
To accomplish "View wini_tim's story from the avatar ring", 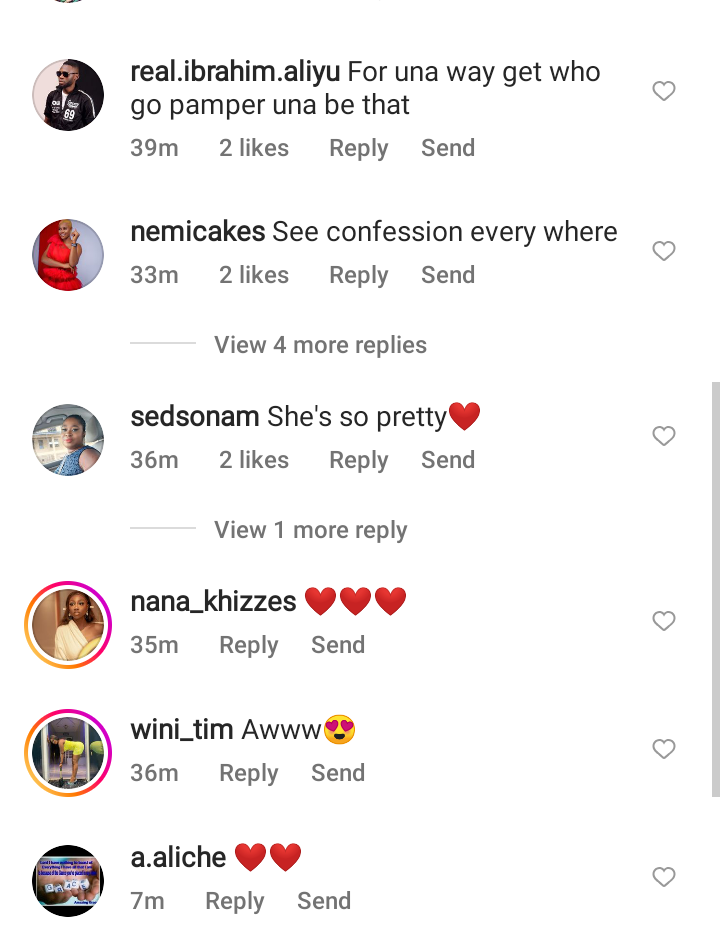I will click(68, 753).
